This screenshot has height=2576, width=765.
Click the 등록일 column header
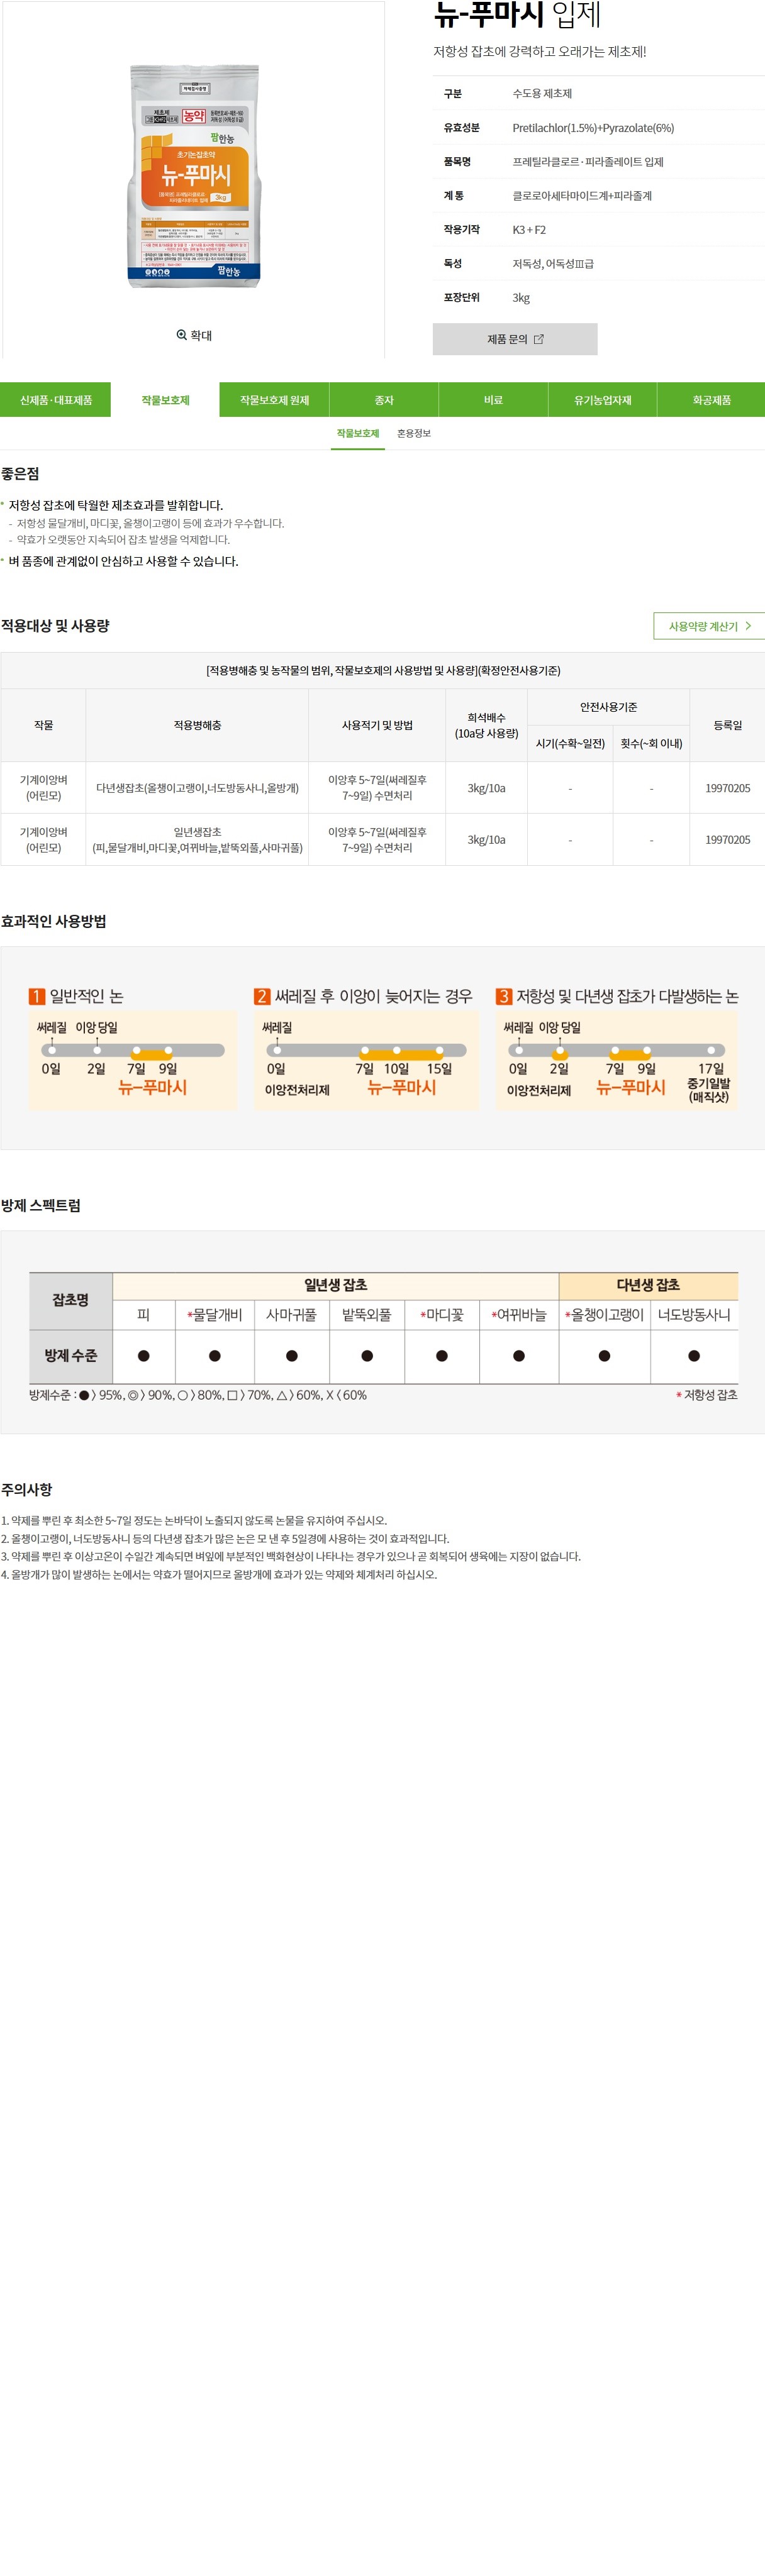(x=727, y=725)
